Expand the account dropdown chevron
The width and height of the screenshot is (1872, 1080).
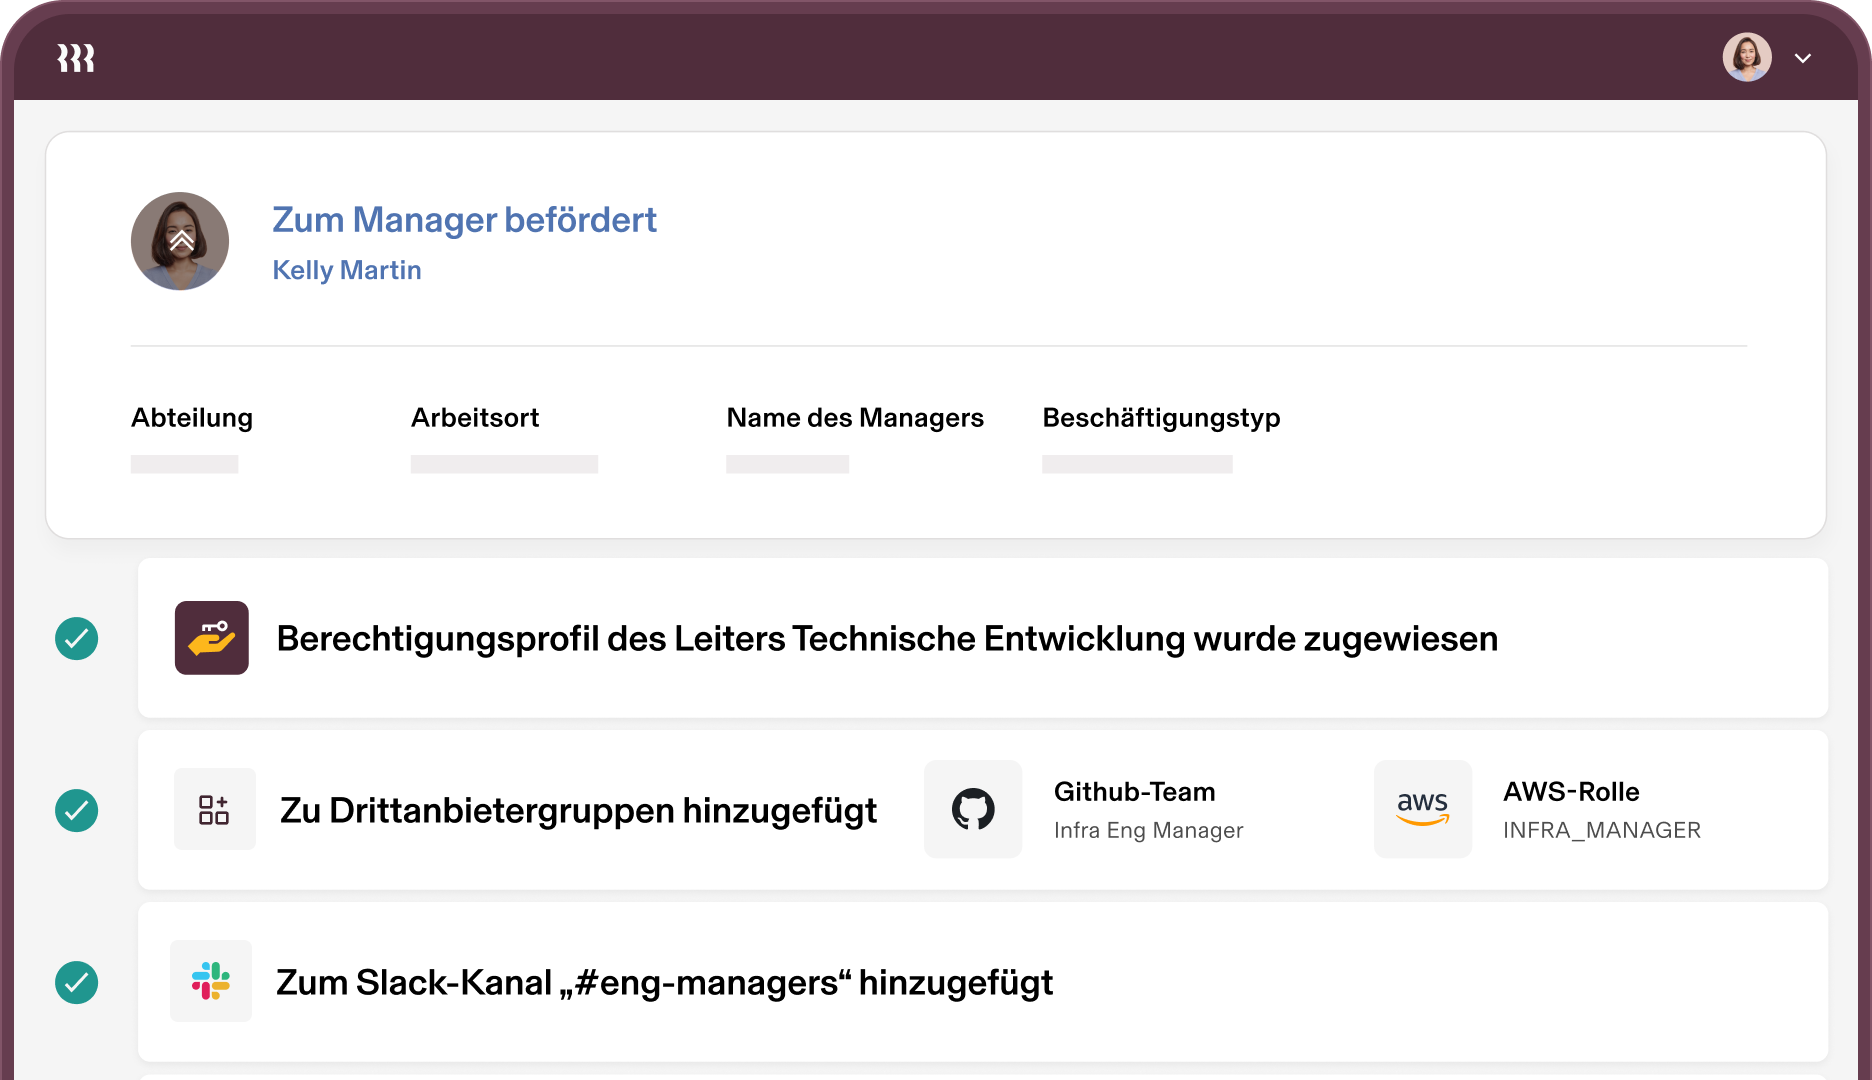(x=1803, y=58)
